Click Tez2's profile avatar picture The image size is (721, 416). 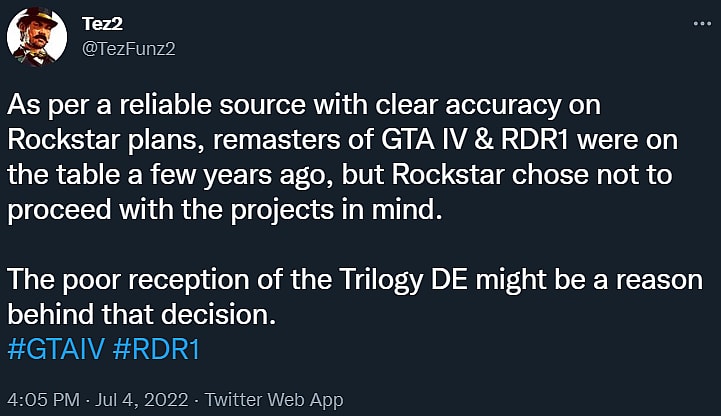click(32, 38)
